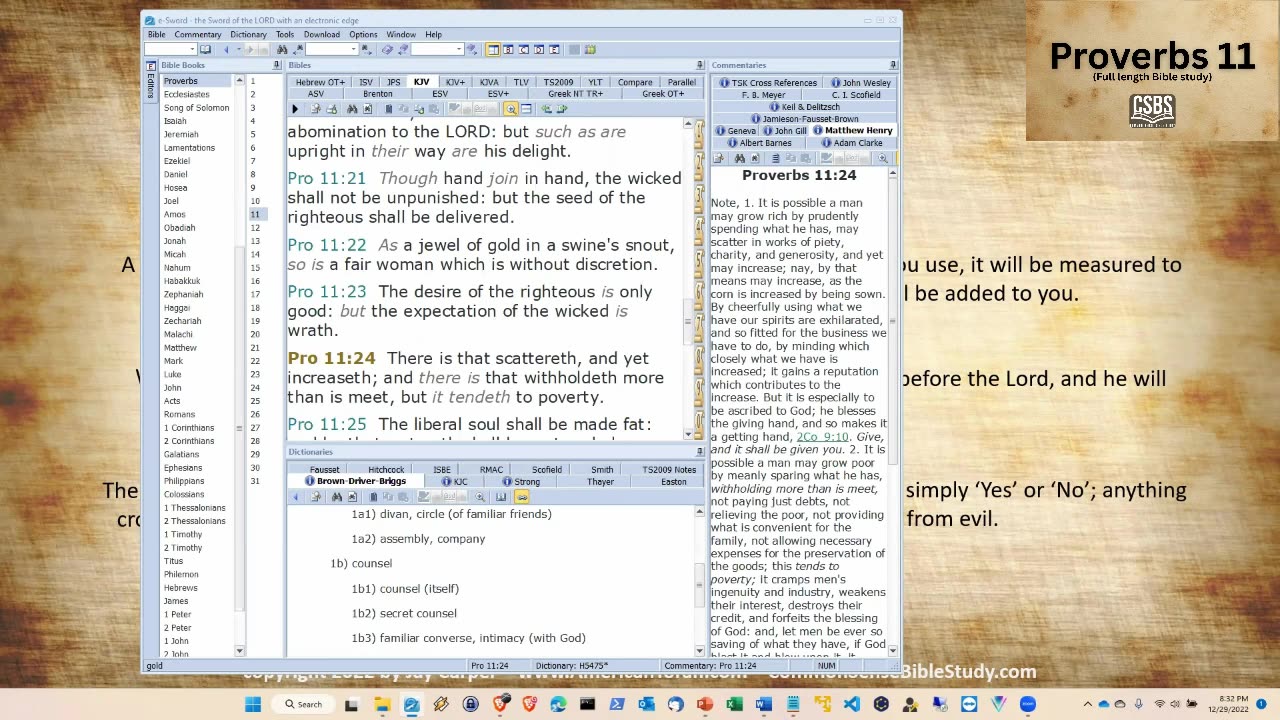Open the Dictionary menu

[248, 34]
